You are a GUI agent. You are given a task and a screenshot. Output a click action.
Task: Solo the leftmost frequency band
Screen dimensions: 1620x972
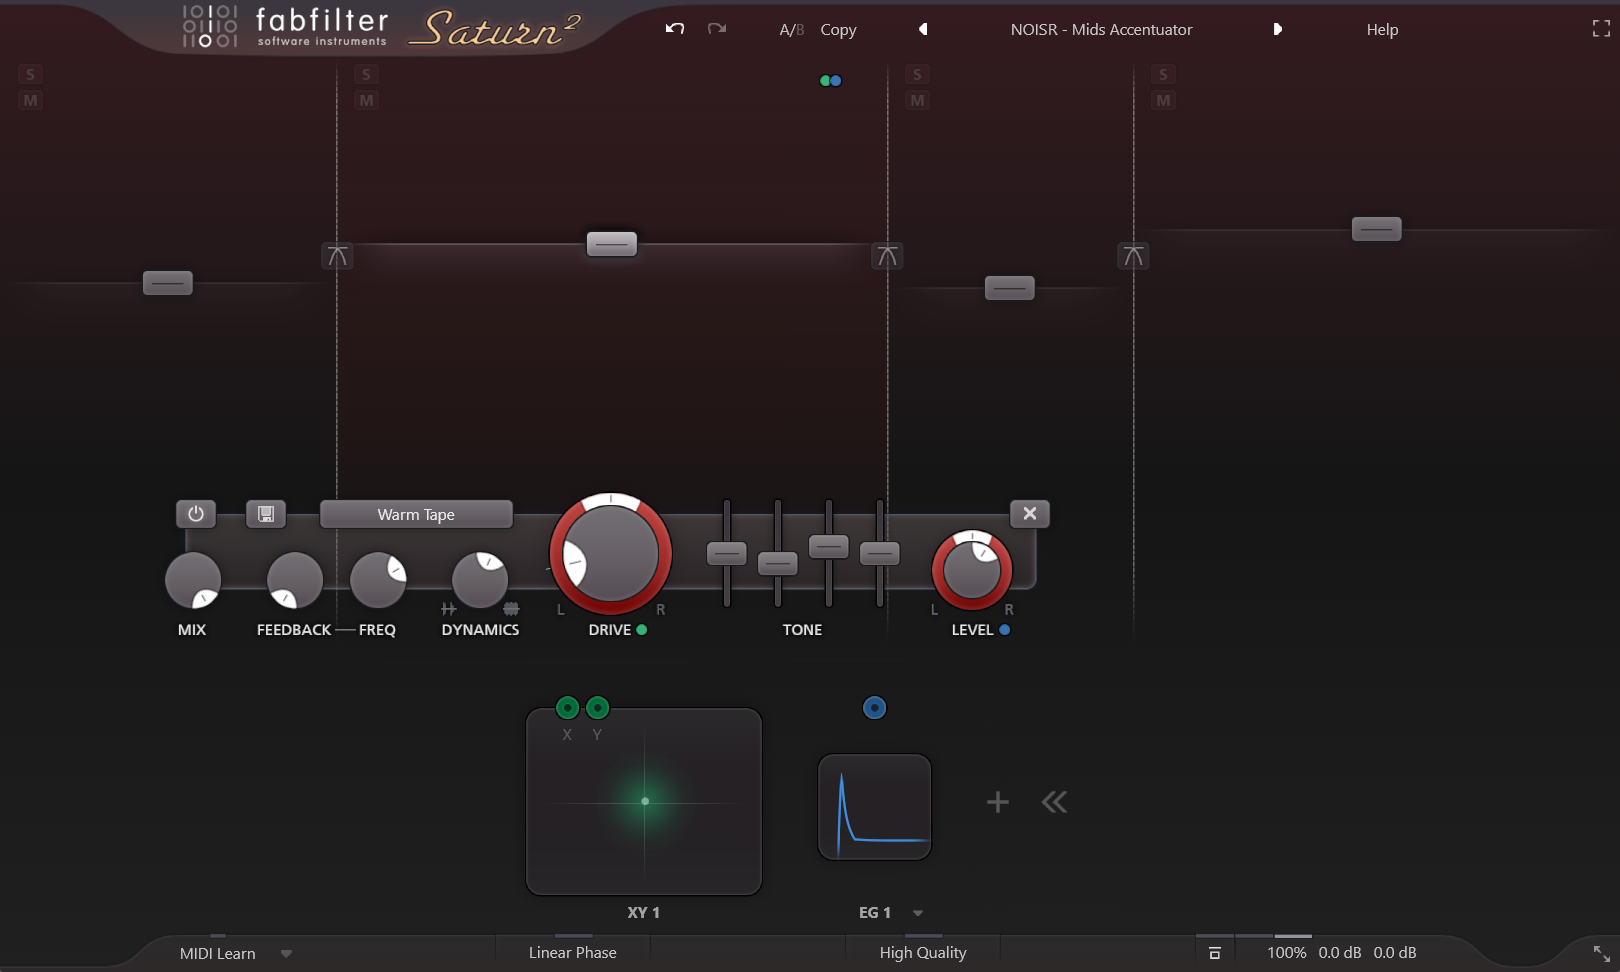click(x=29, y=73)
